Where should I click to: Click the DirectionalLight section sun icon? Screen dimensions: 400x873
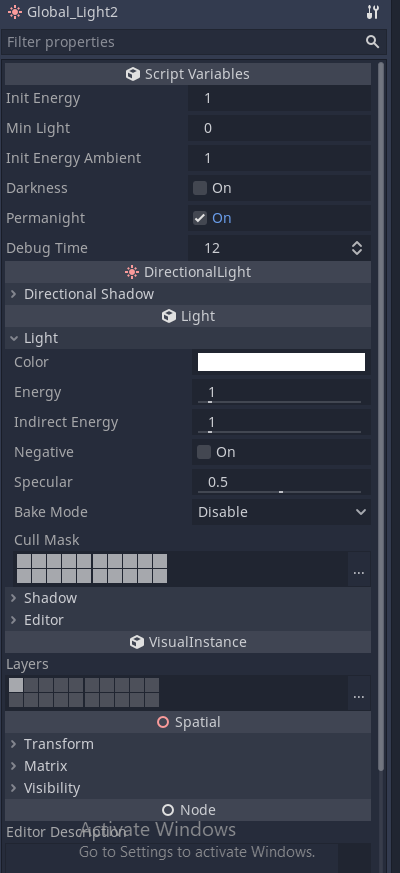point(132,272)
